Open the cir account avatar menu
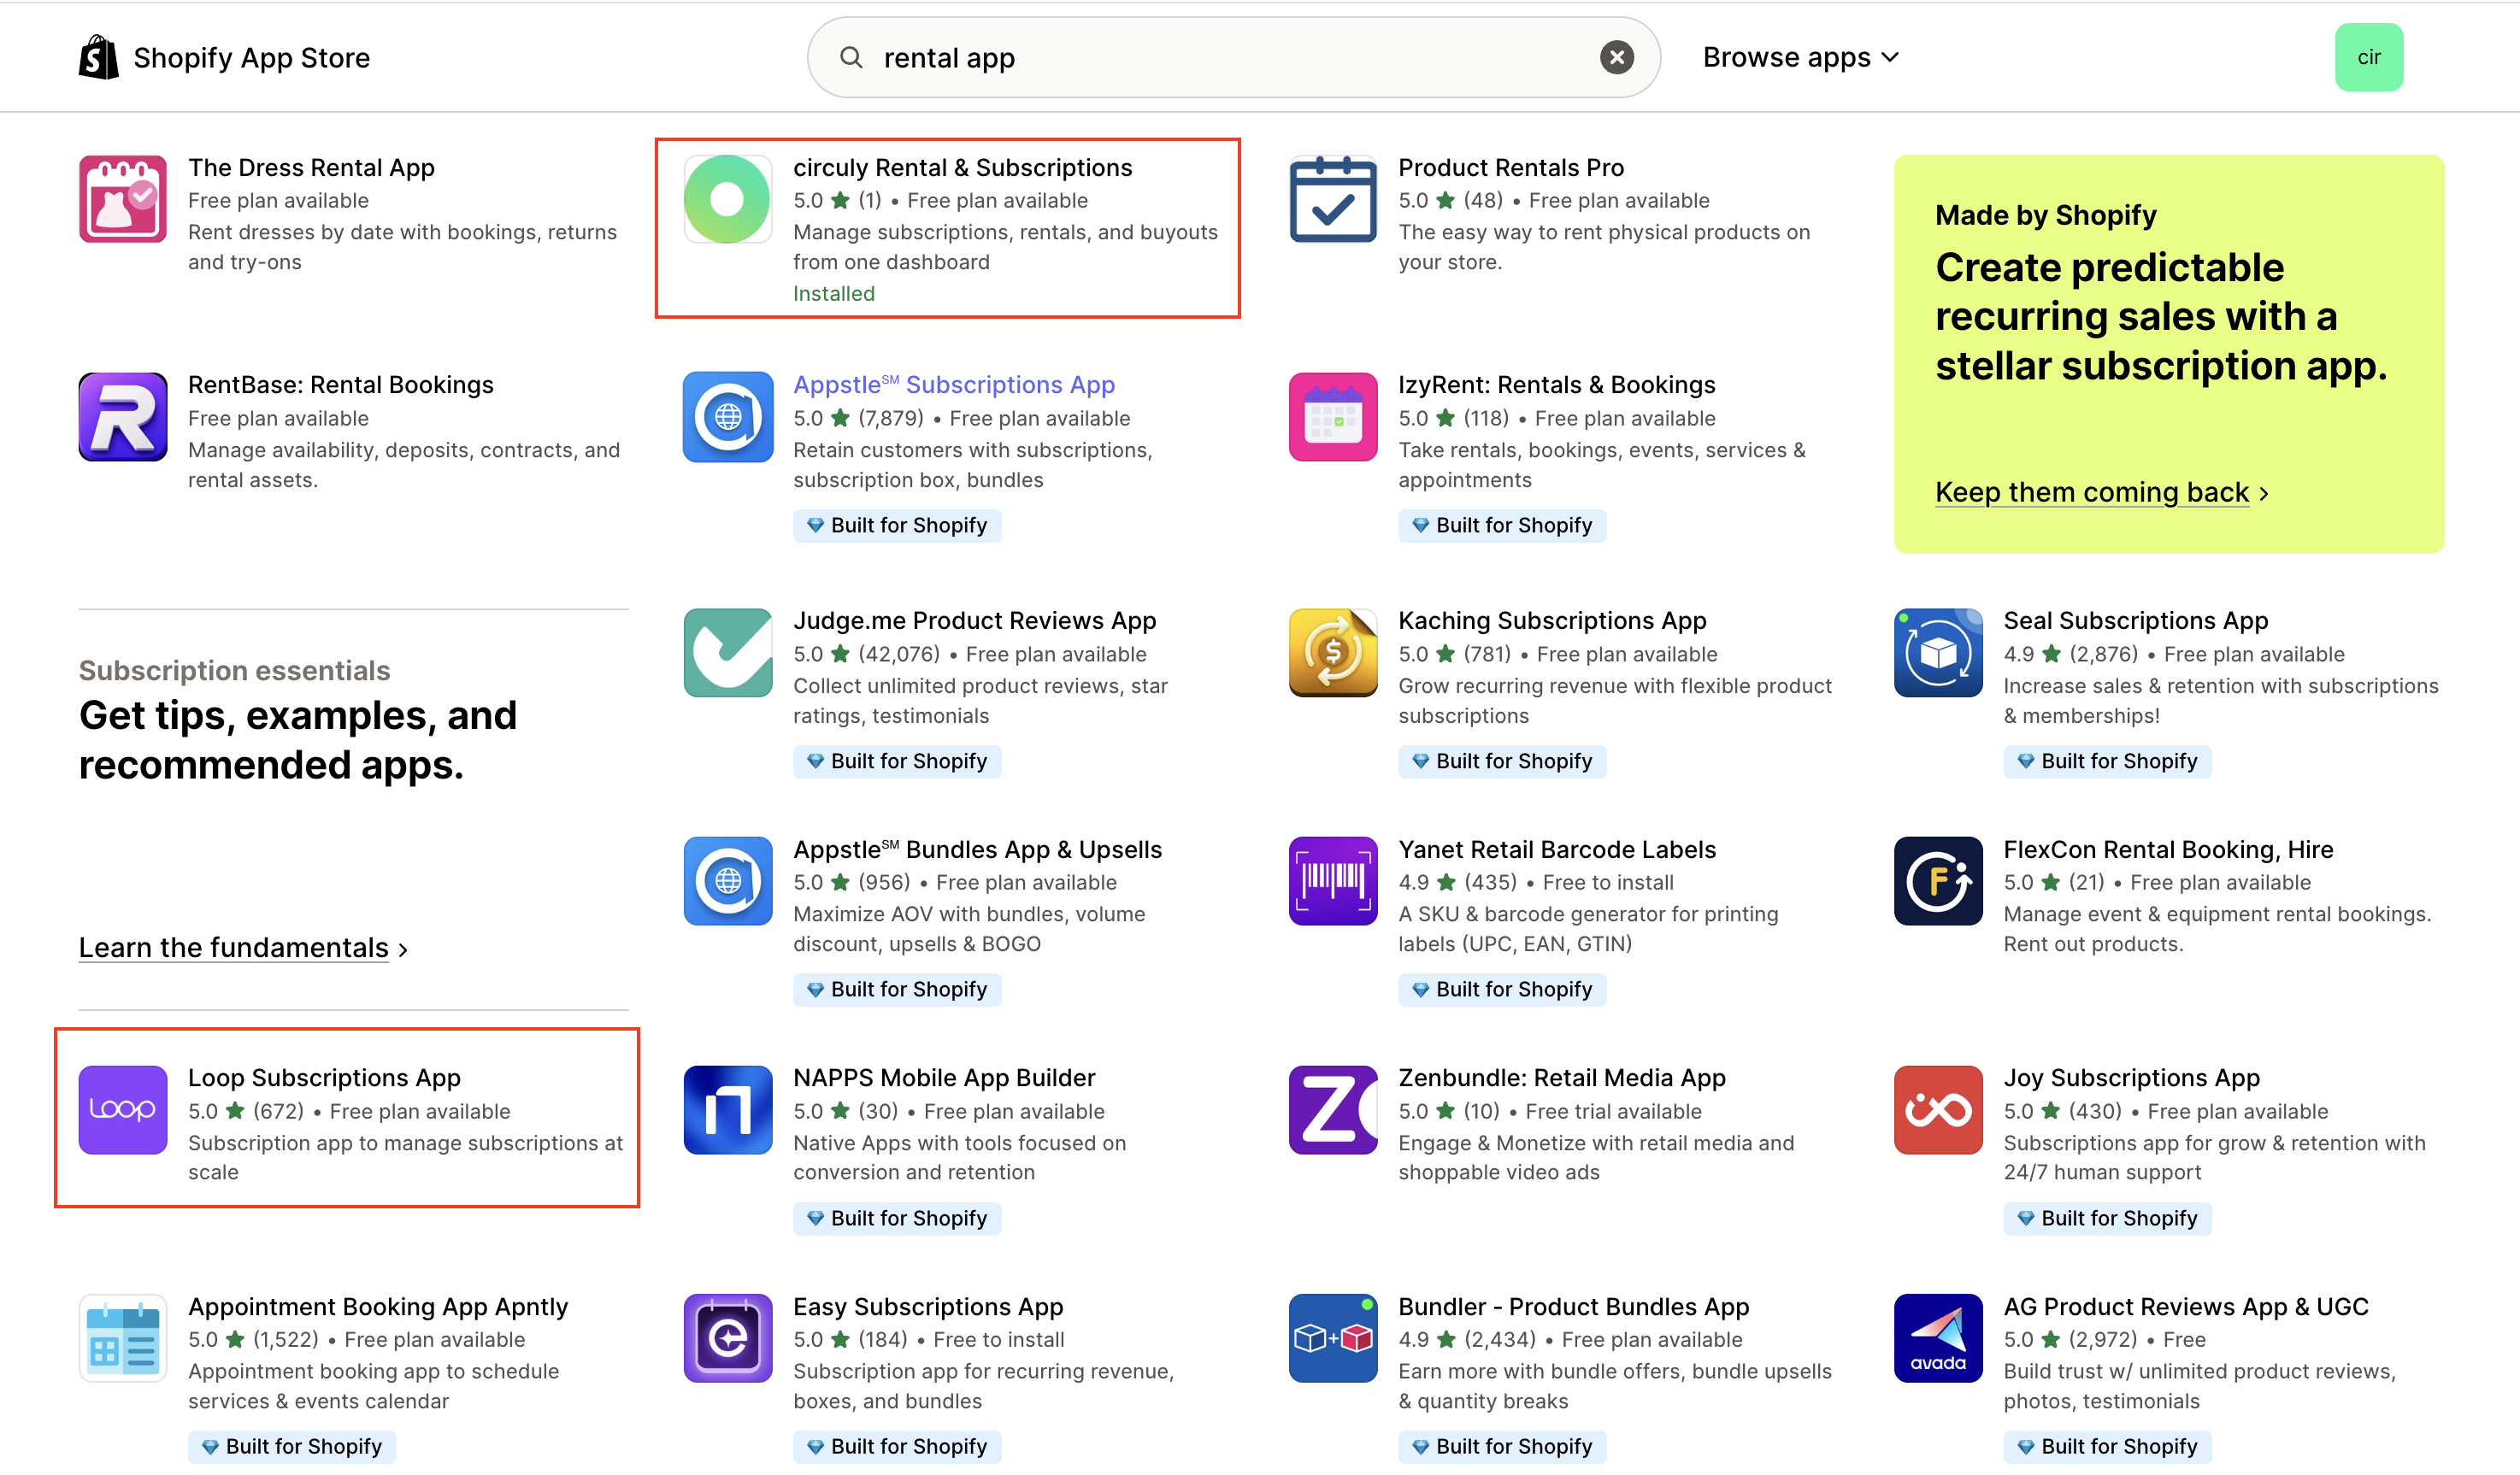 pyautogui.click(x=2369, y=57)
